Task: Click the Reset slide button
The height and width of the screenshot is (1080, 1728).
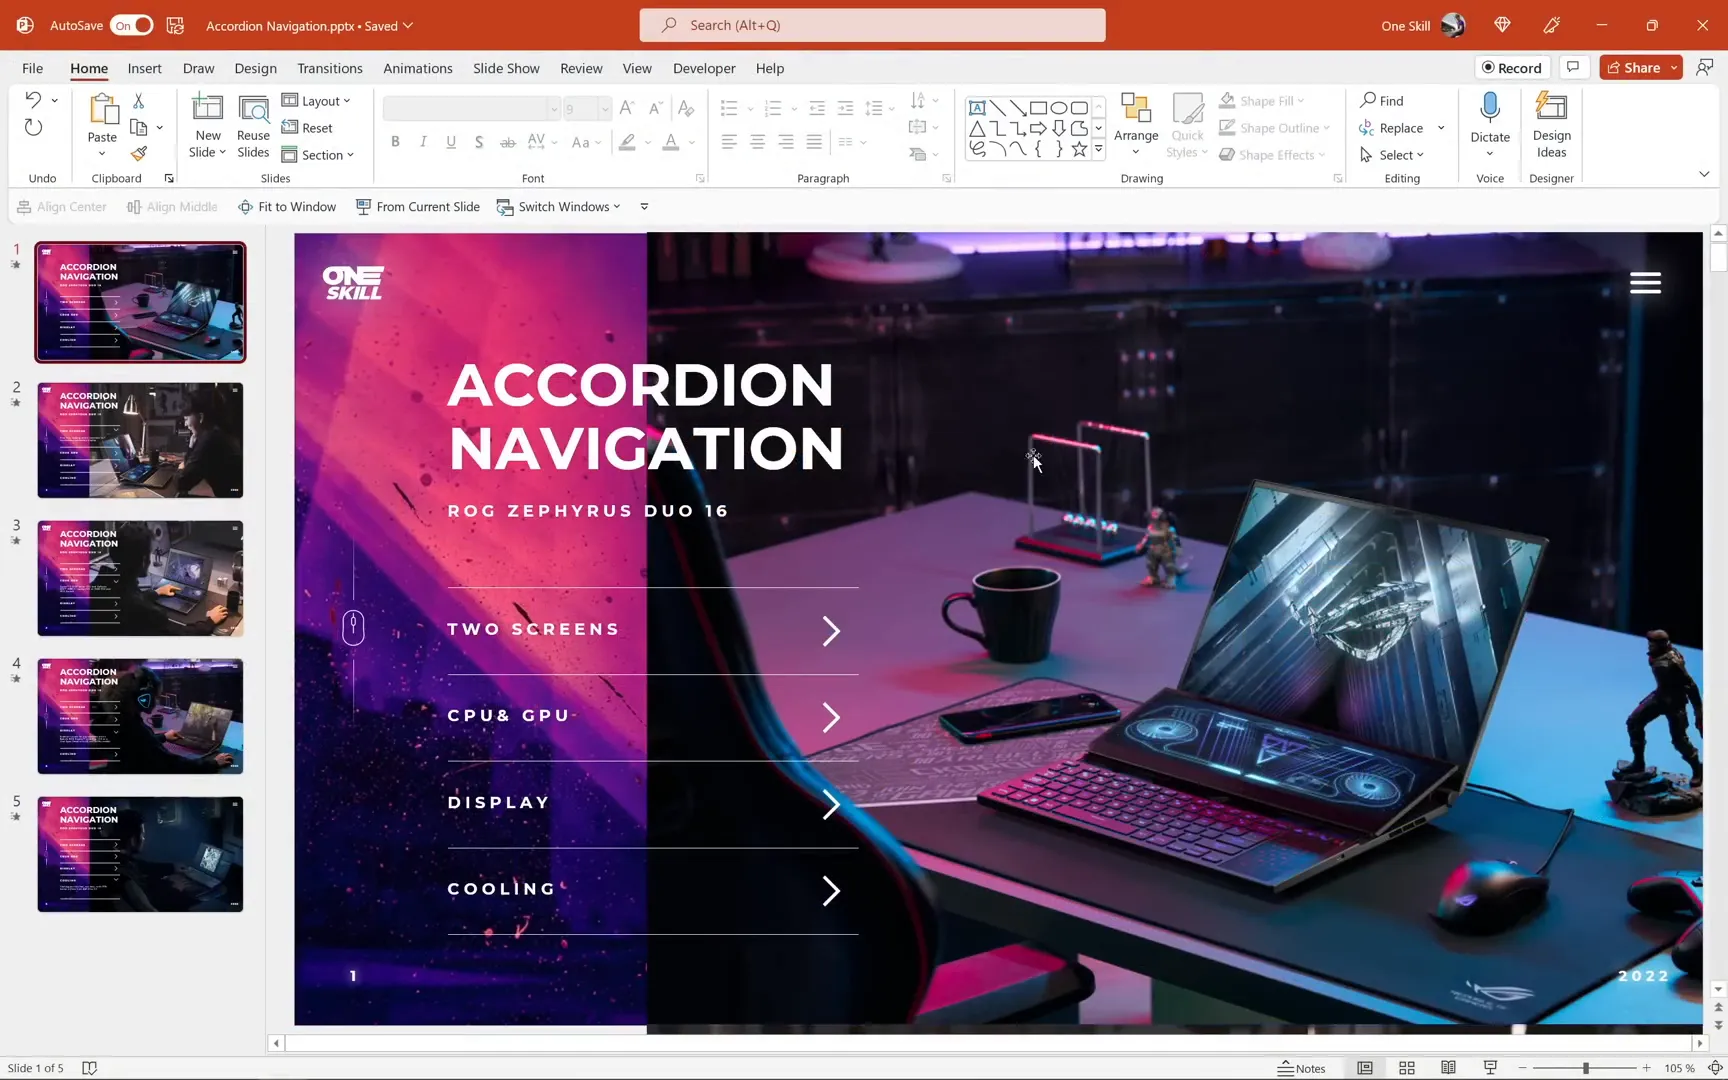Action: [x=307, y=128]
